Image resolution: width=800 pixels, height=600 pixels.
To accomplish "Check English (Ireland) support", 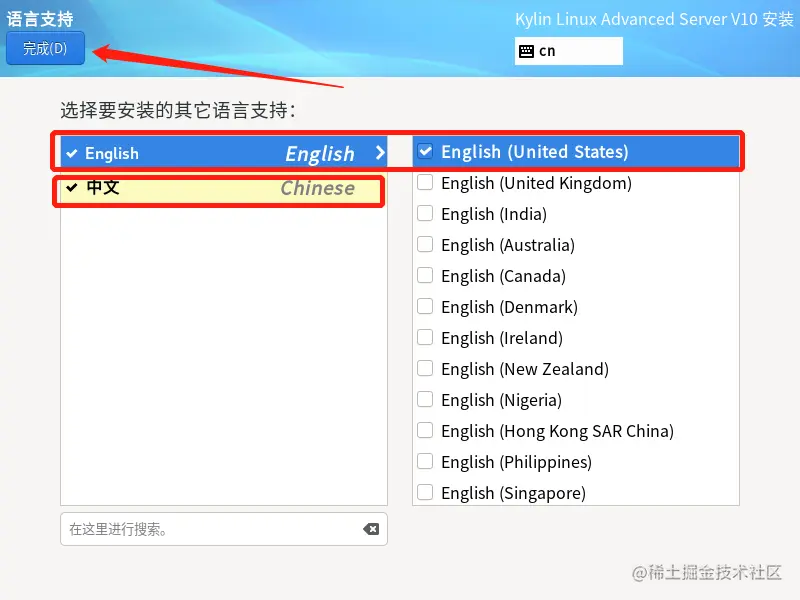I will point(425,338).
